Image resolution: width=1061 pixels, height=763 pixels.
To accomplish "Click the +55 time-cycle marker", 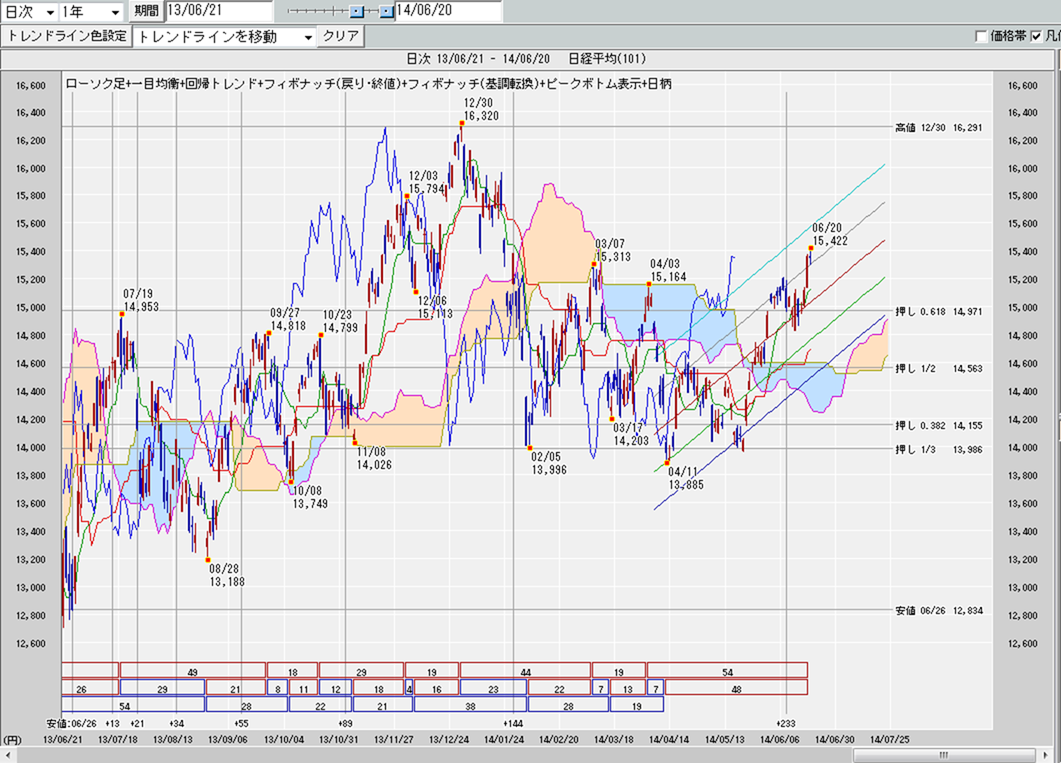I will tap(241, 723).
